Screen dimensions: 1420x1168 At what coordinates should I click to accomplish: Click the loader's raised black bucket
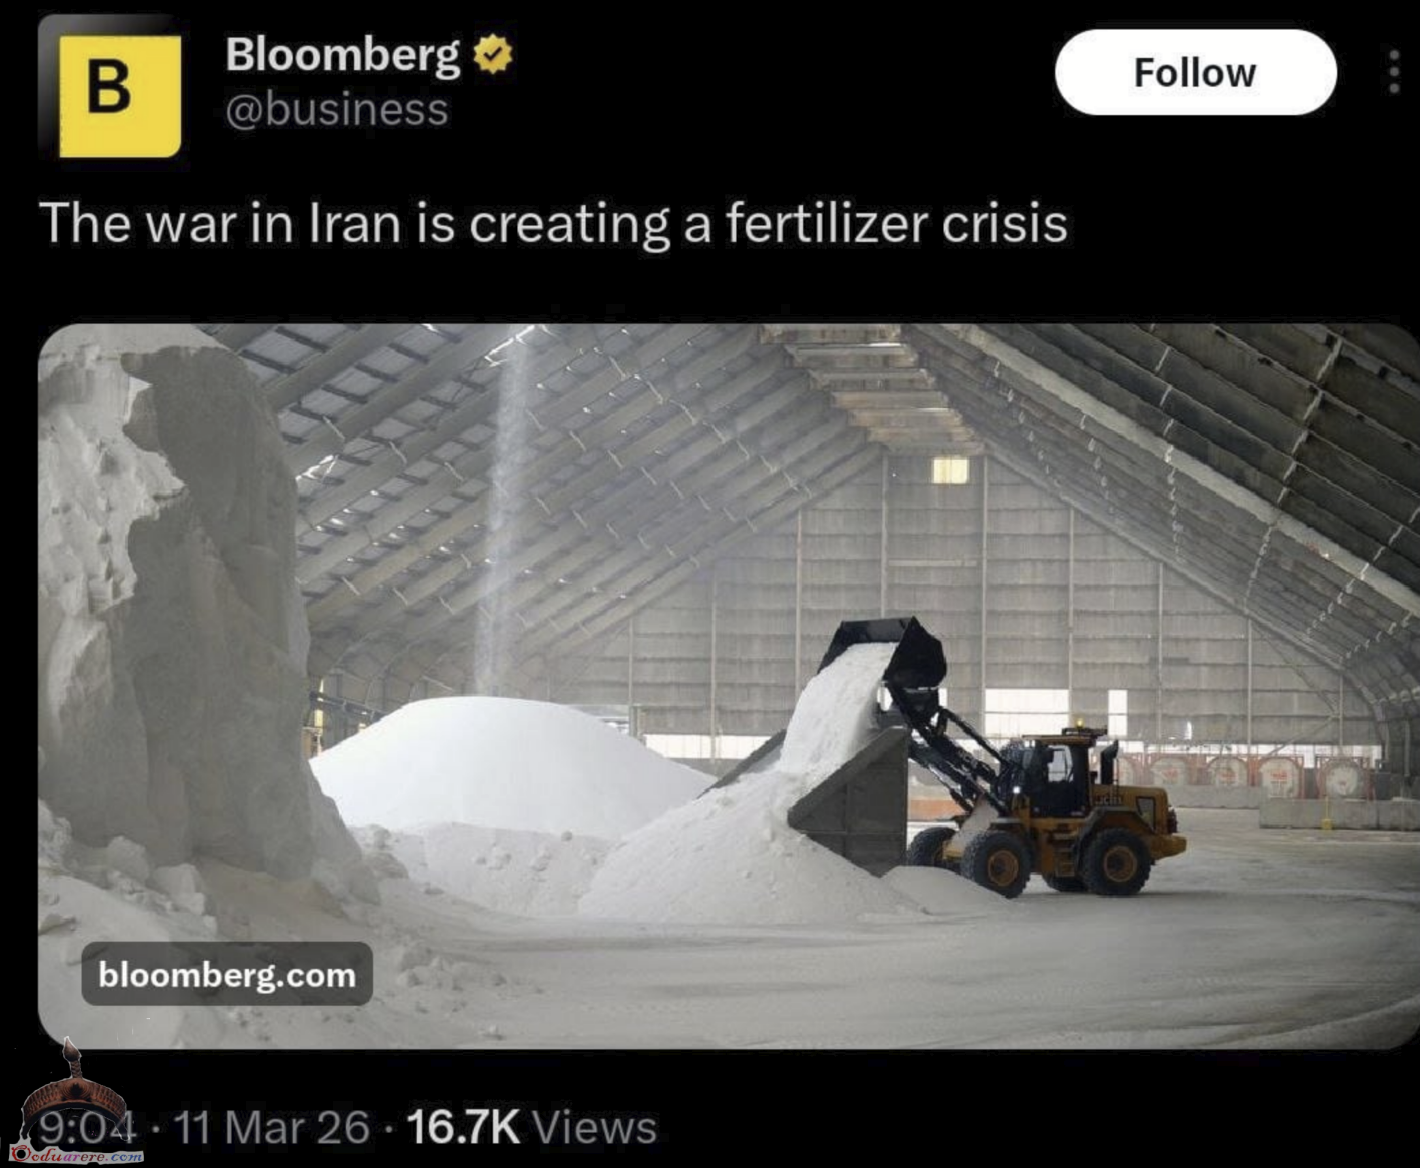click(x=886, y=650)
